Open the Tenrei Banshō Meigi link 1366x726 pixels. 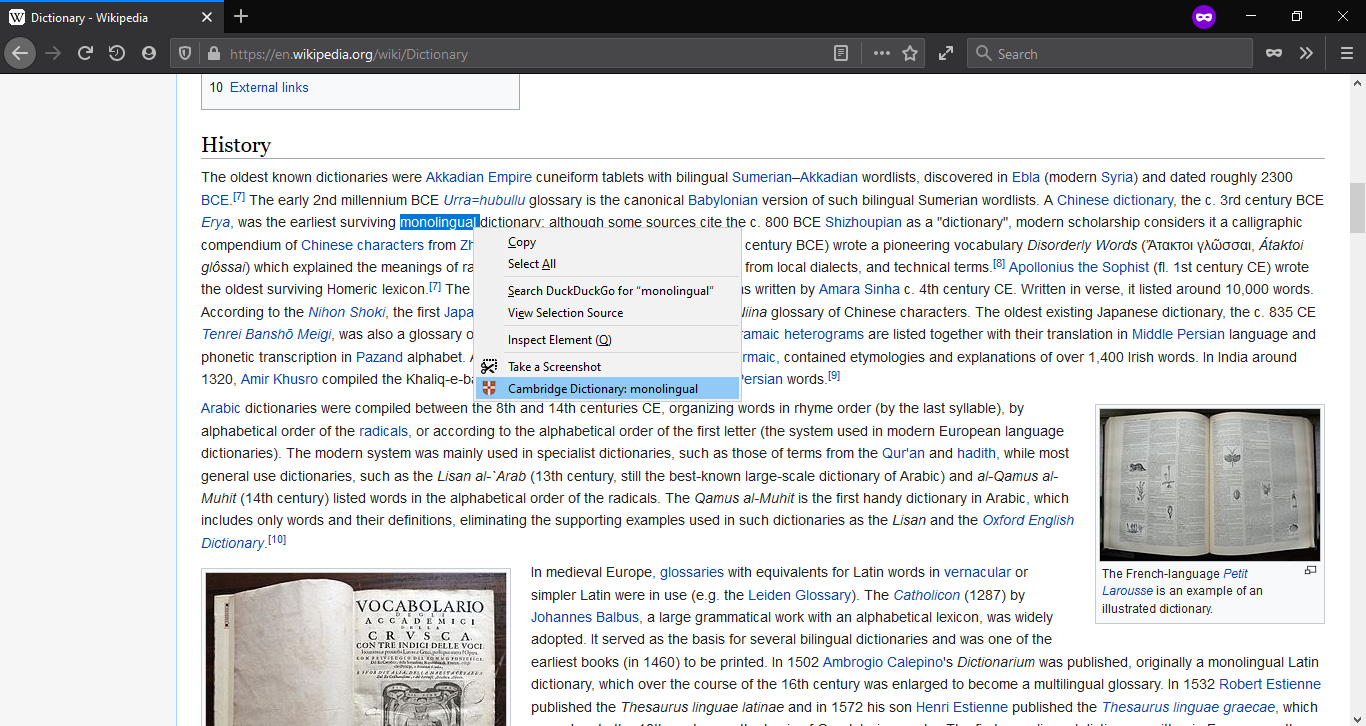[x=267, y=334]
